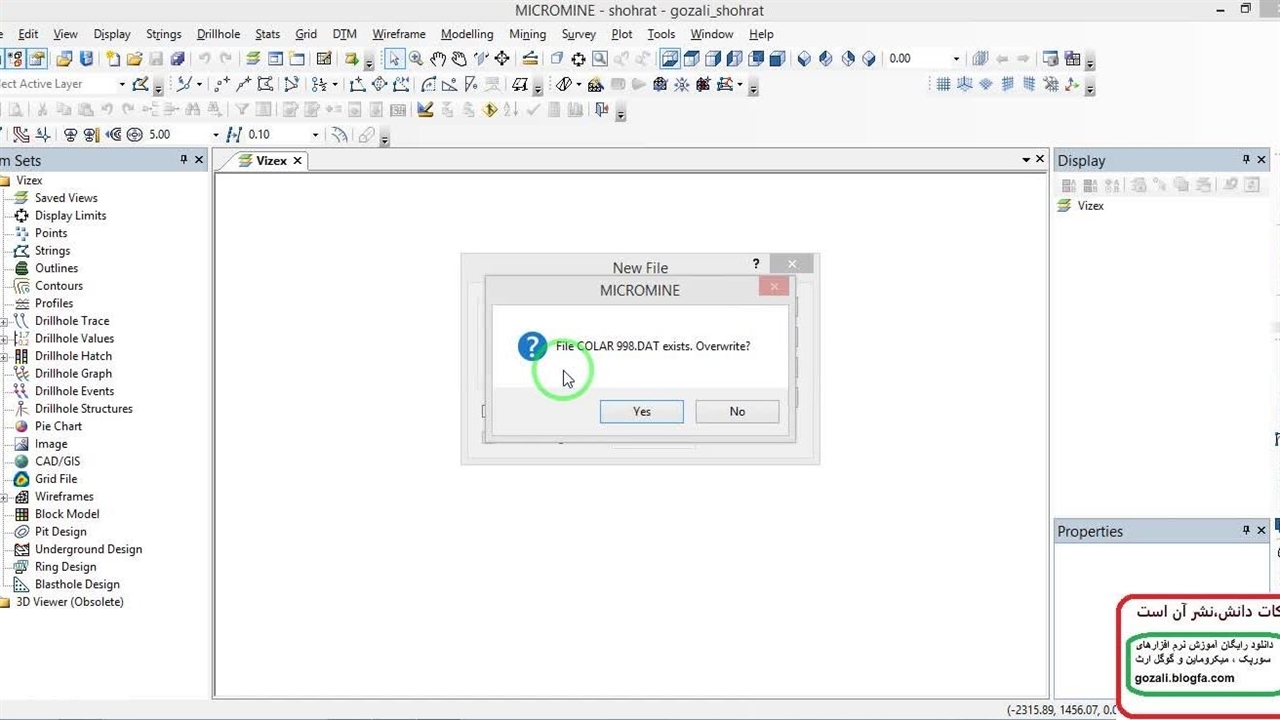The height and width of the screenshot is (720, 1280).
Task: Select Underground Design in form sets tree
Action: (88, 549)
